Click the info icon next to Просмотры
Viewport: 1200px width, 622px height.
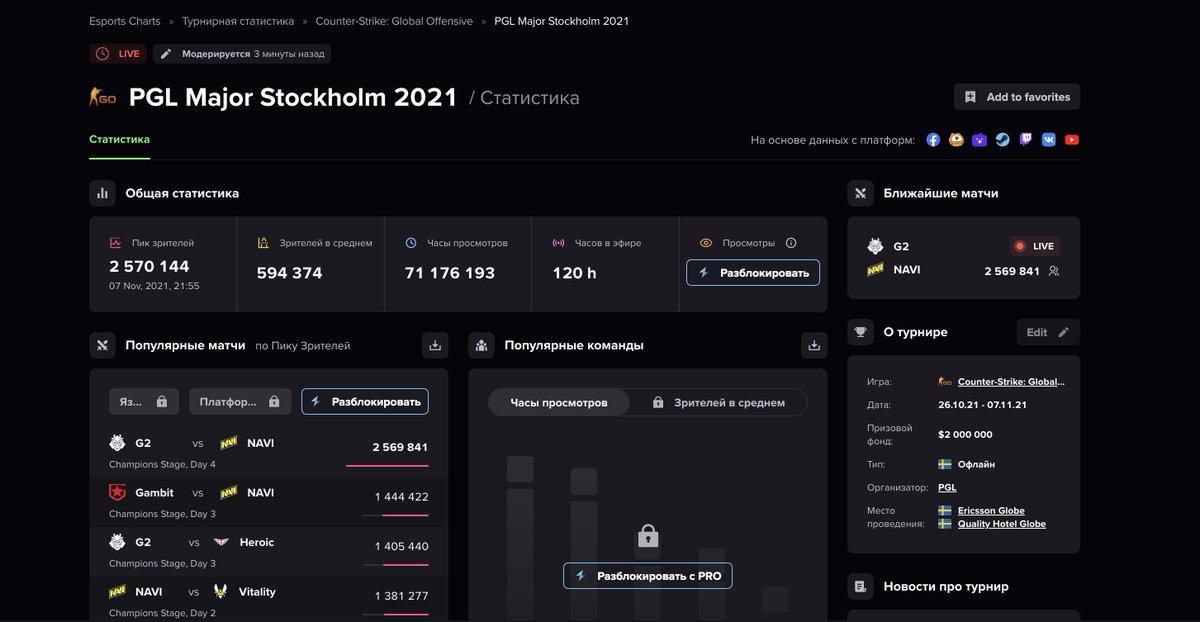click(791, 243)
